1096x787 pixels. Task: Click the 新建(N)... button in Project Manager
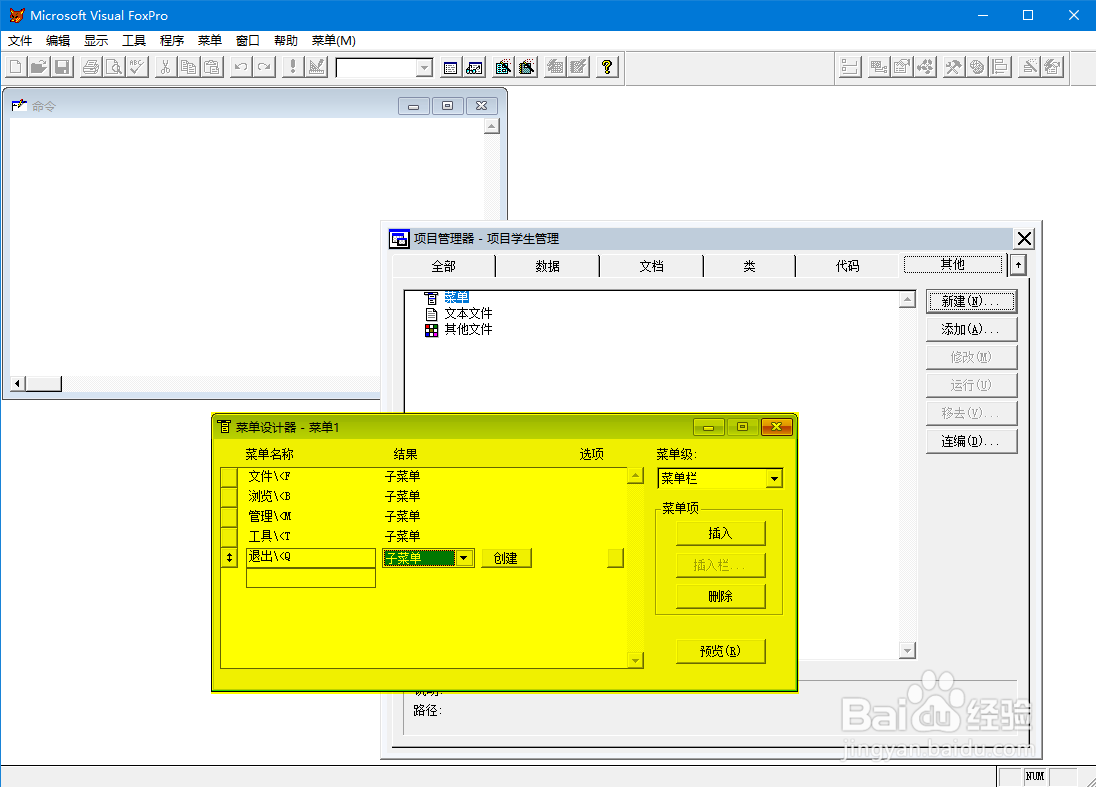click(971, 301)
